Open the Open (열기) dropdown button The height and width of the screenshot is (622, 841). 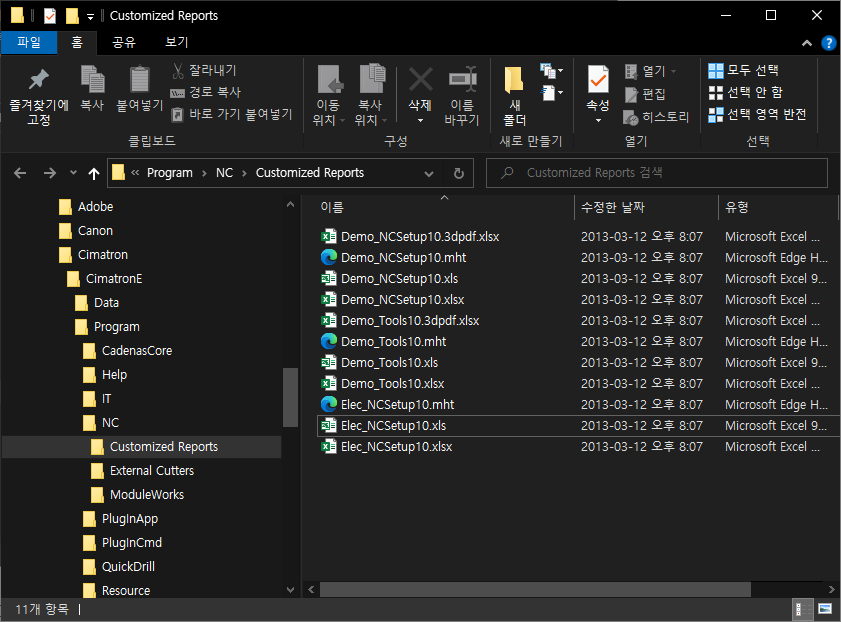tap(650, 71)
